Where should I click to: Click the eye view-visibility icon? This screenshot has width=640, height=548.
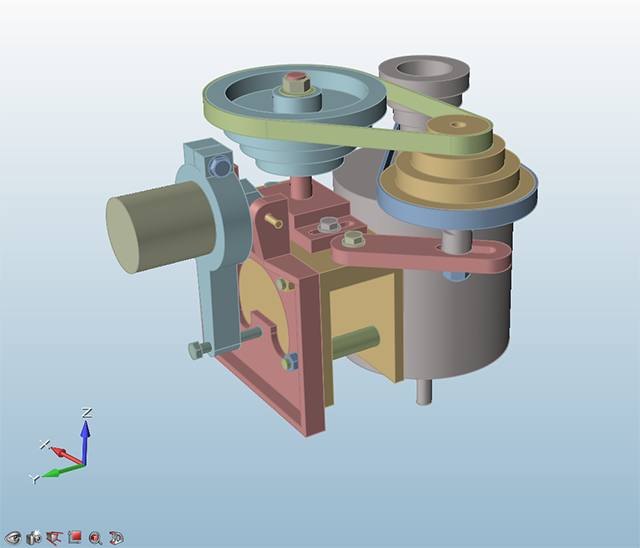[x=14, y=537]
